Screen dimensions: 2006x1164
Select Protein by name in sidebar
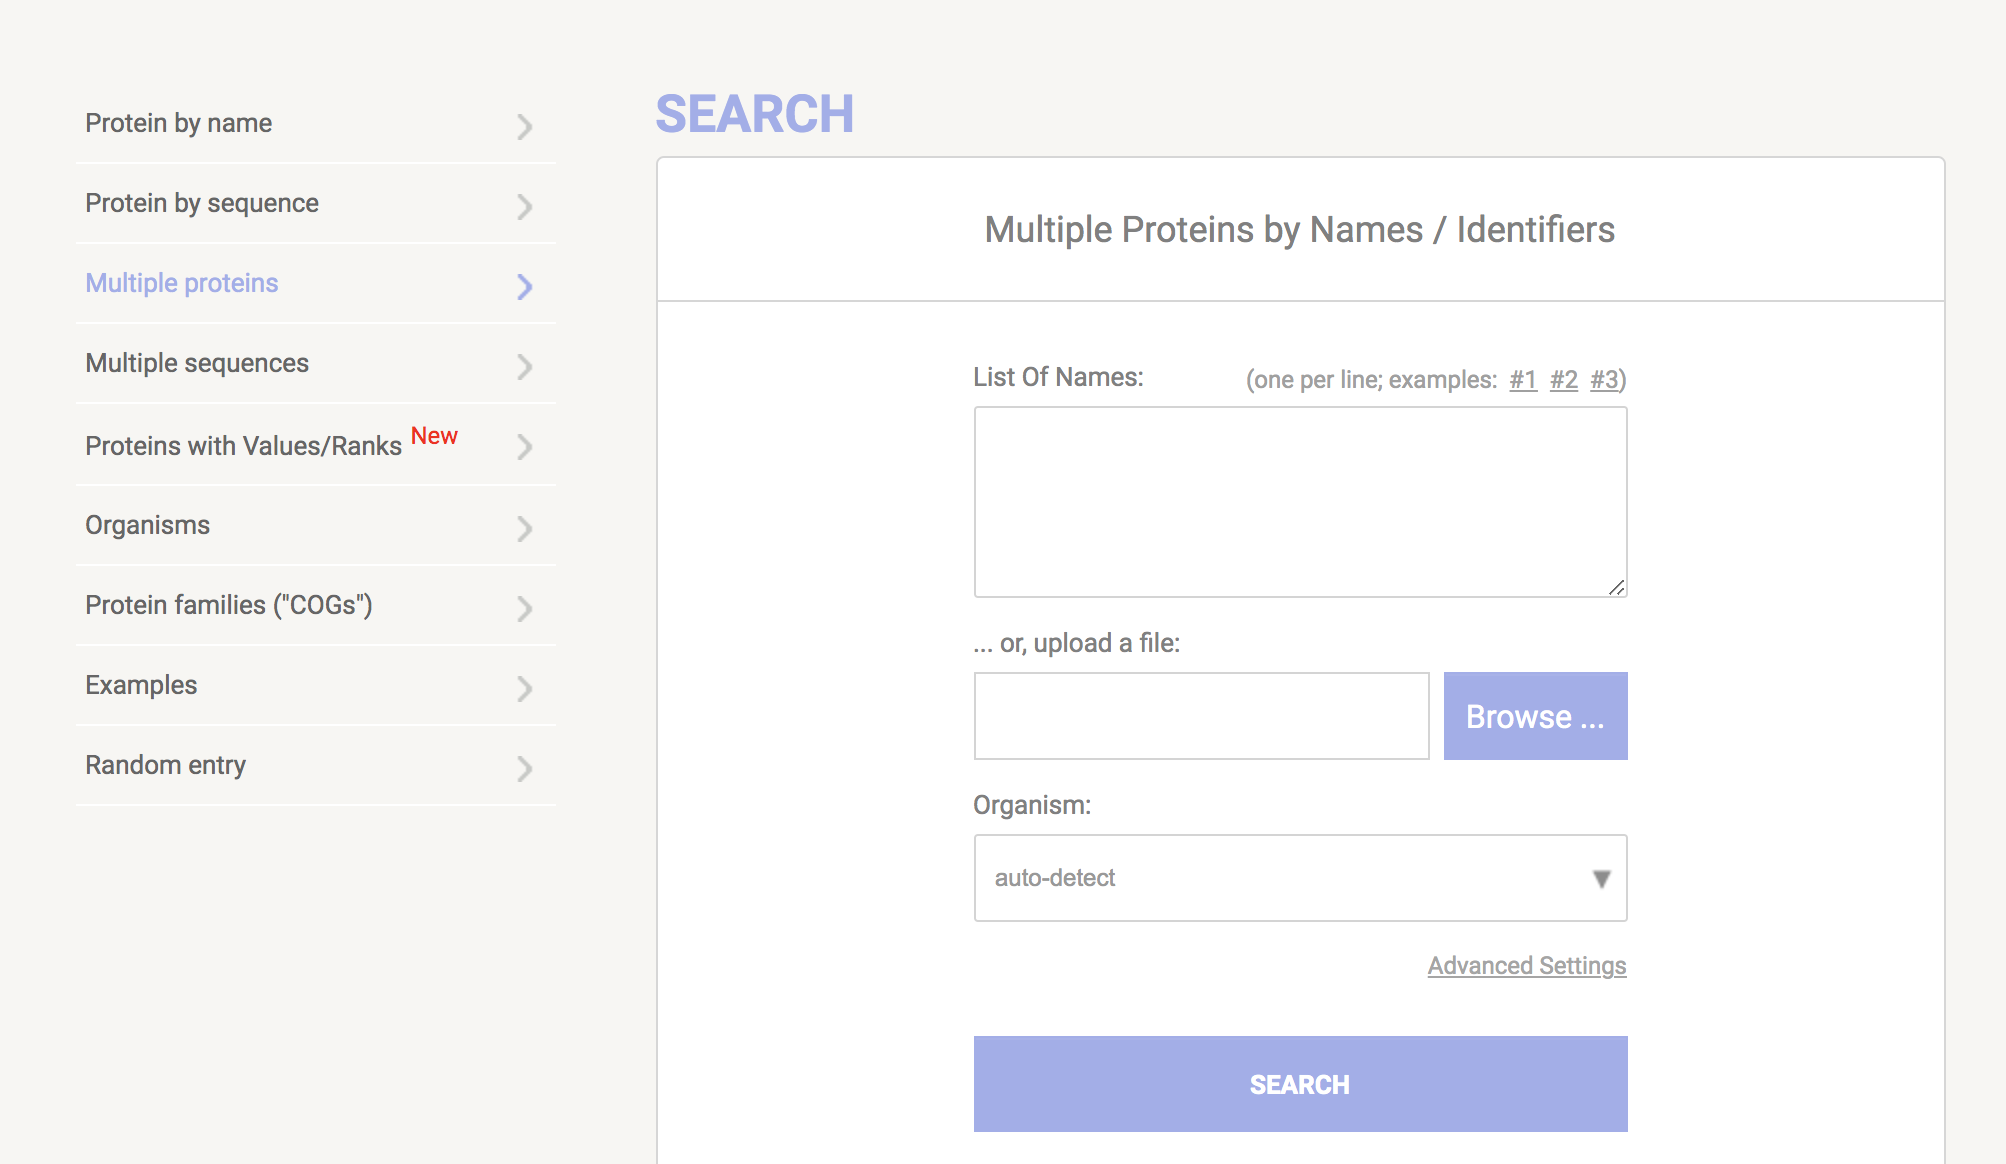pos(178,123)
